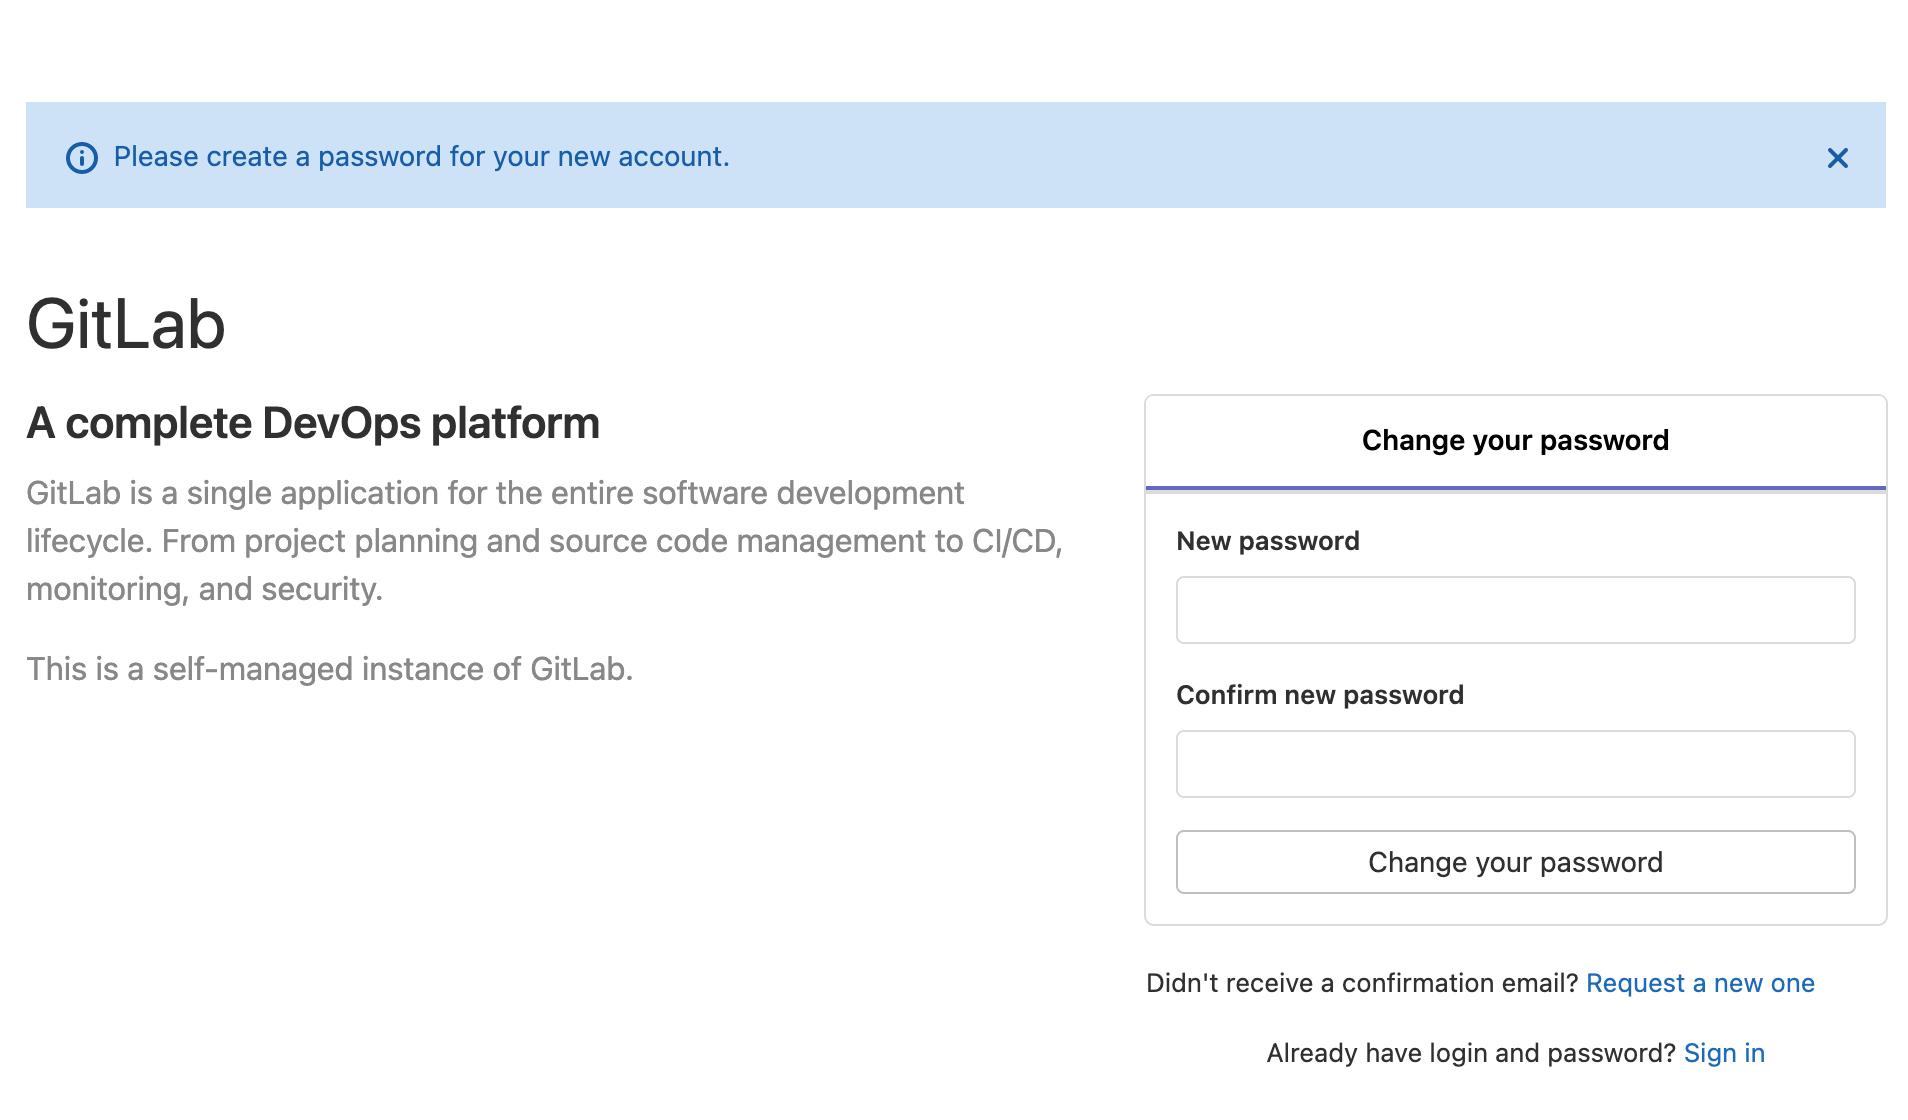Click the info icon in the alert banner

click(82, 158)
